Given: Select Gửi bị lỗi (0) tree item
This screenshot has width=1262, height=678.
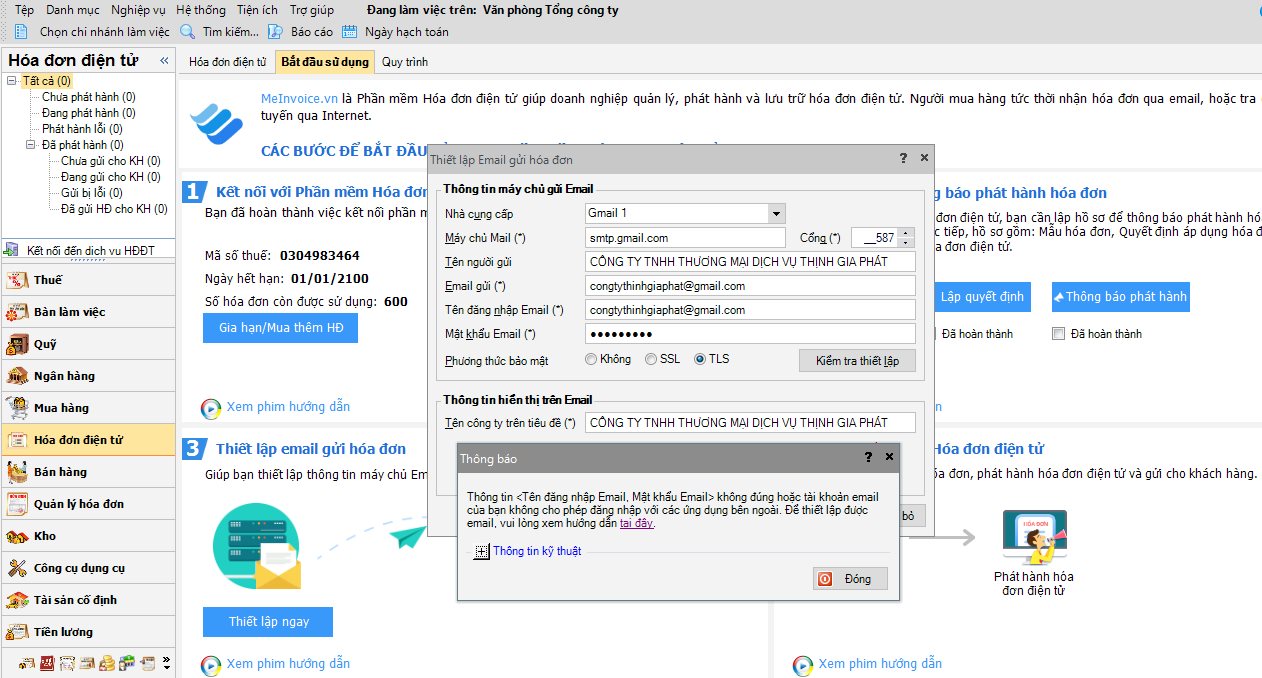Looking at the screenshot, I should click(x=91, y=193).
